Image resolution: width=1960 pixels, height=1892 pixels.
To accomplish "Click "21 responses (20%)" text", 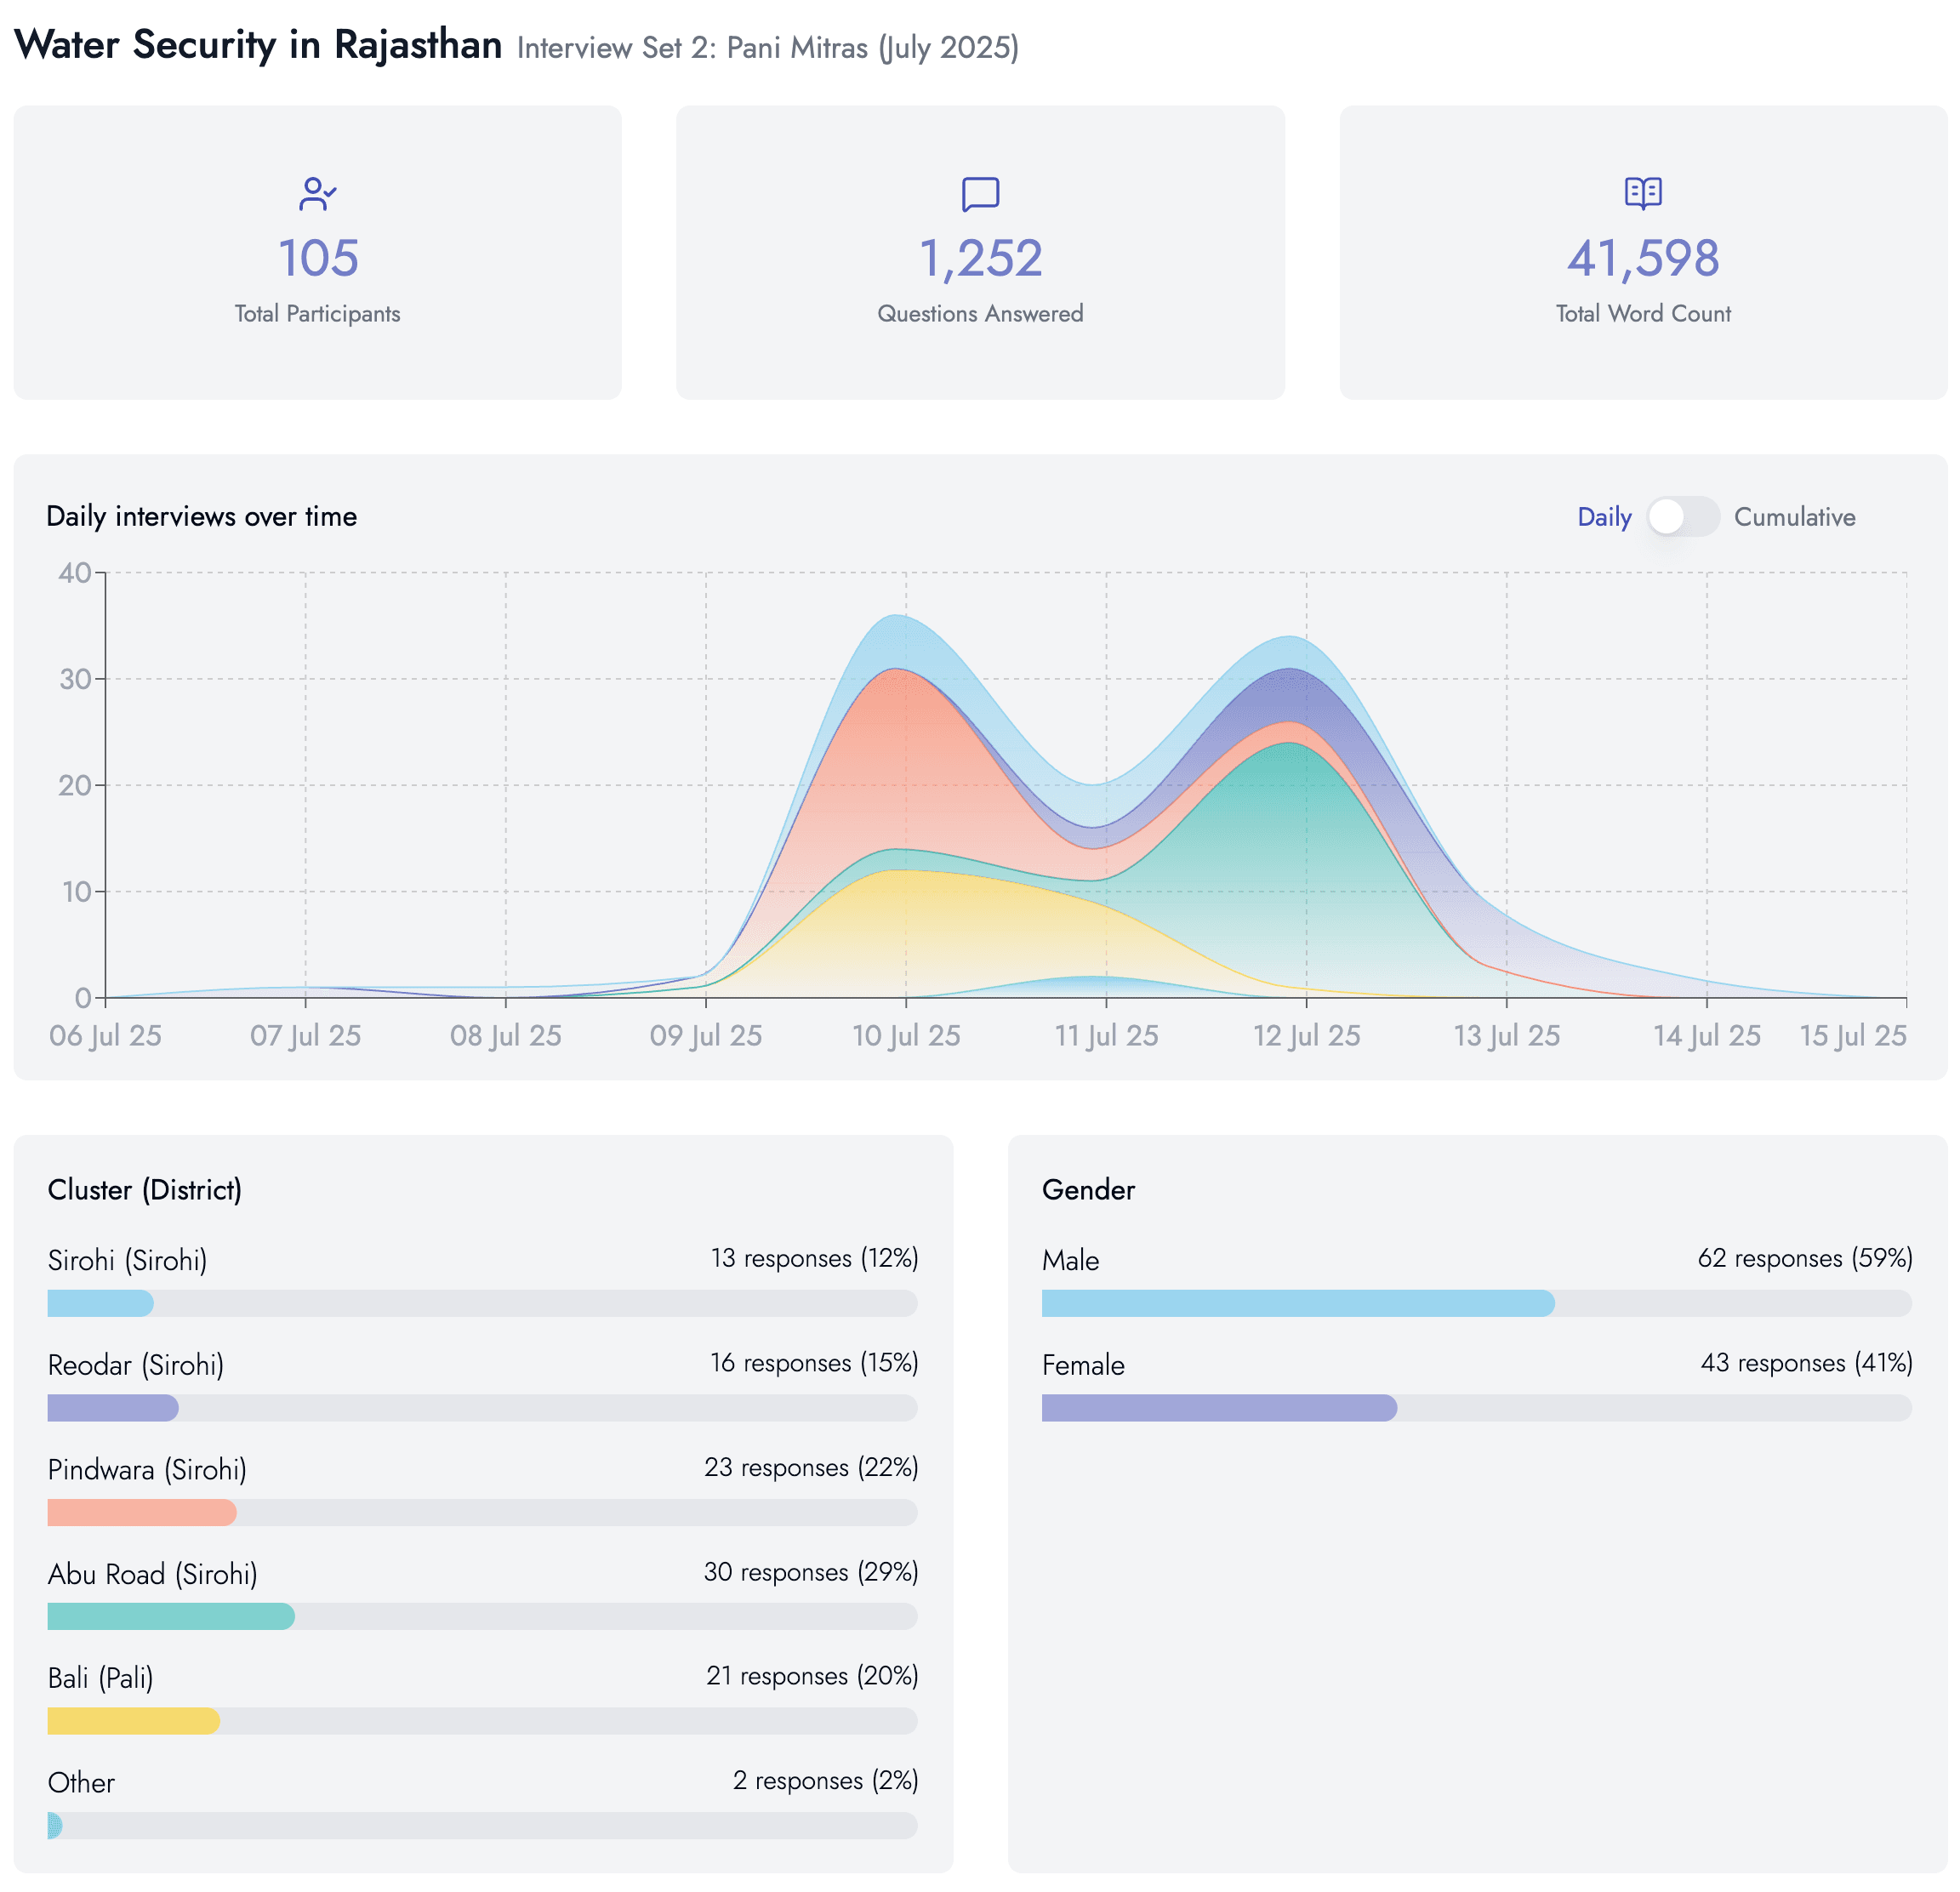I will click(812, 1676).
